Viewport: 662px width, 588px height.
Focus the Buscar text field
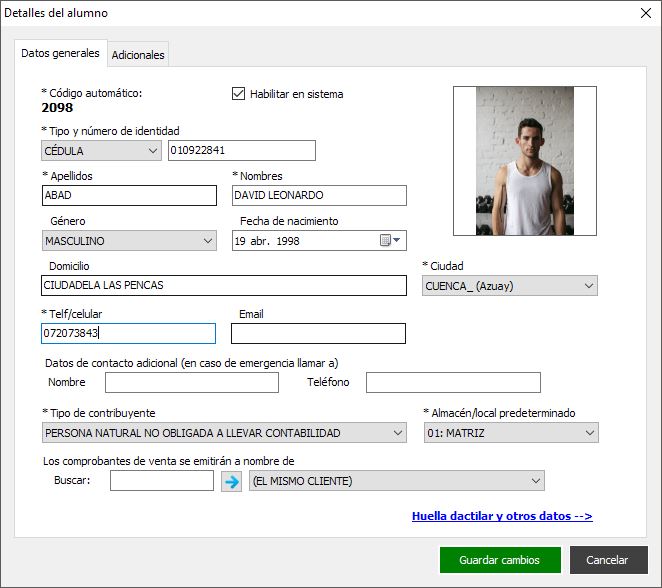pos(162,481)
